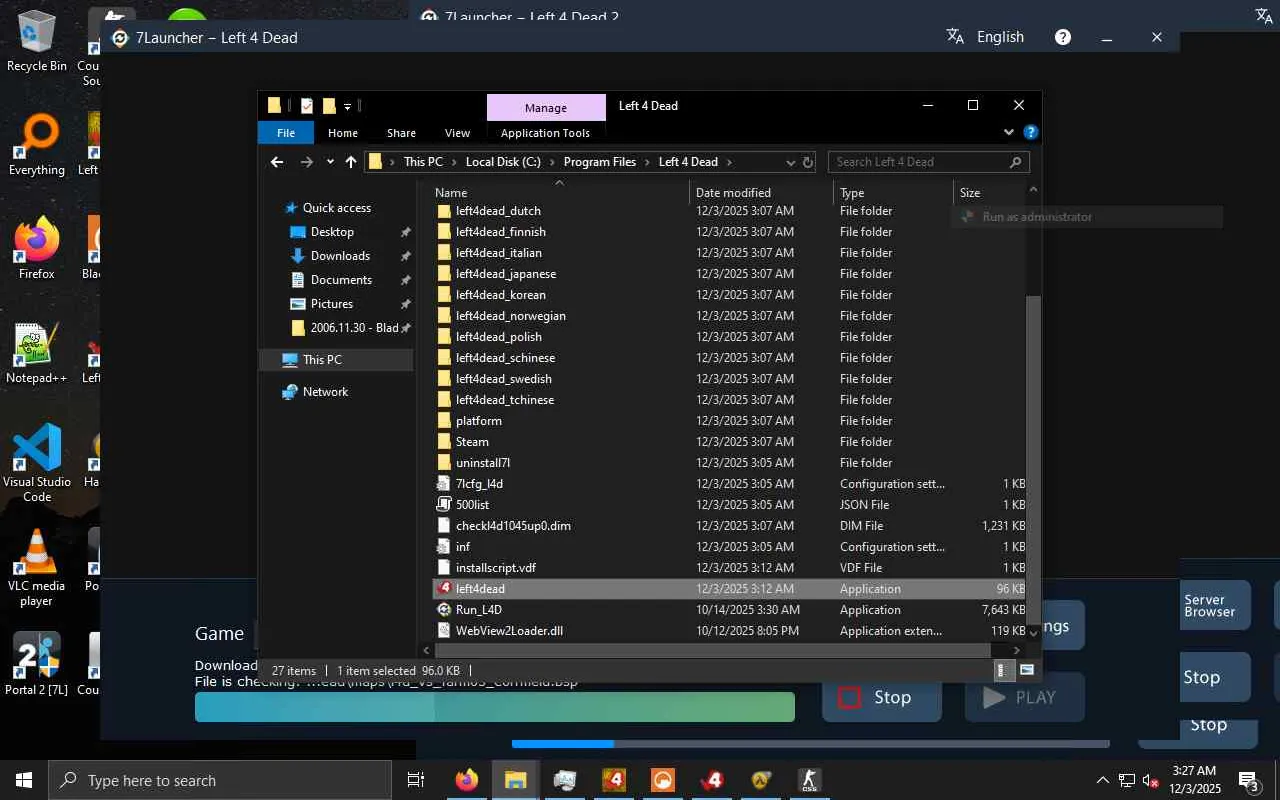This screenshot has width=1280, height=800.
Task: Switch Explorer to large icons view with the status bar toggle
Action: 1027,671
